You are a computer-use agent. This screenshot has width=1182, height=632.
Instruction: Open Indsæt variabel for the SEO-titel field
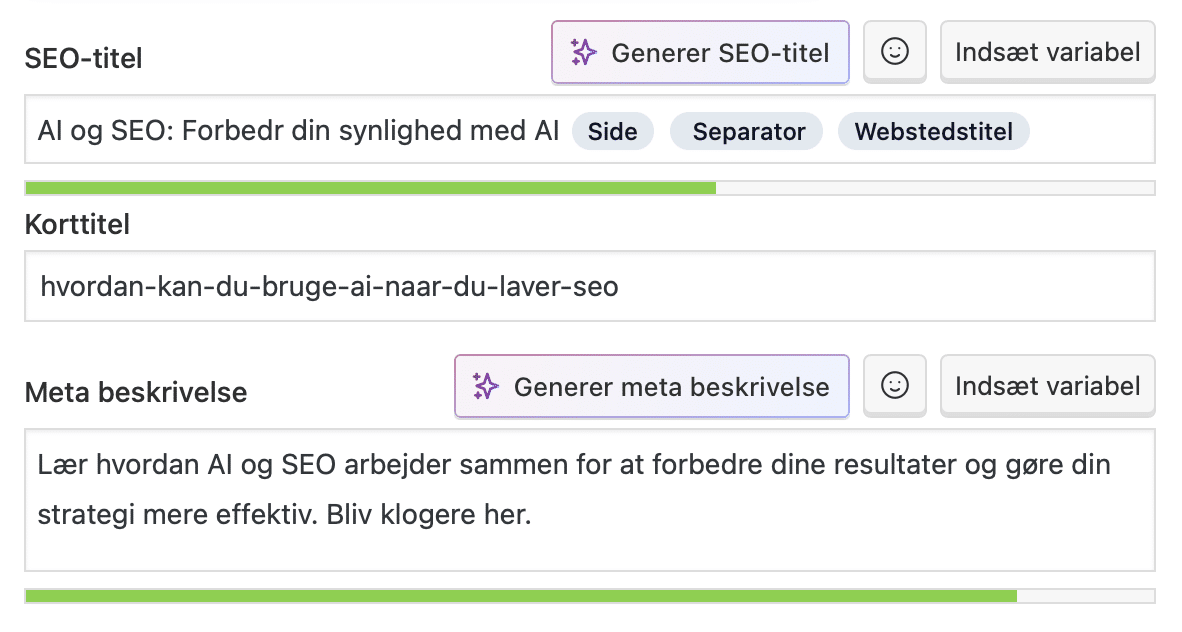point(1047,52)
